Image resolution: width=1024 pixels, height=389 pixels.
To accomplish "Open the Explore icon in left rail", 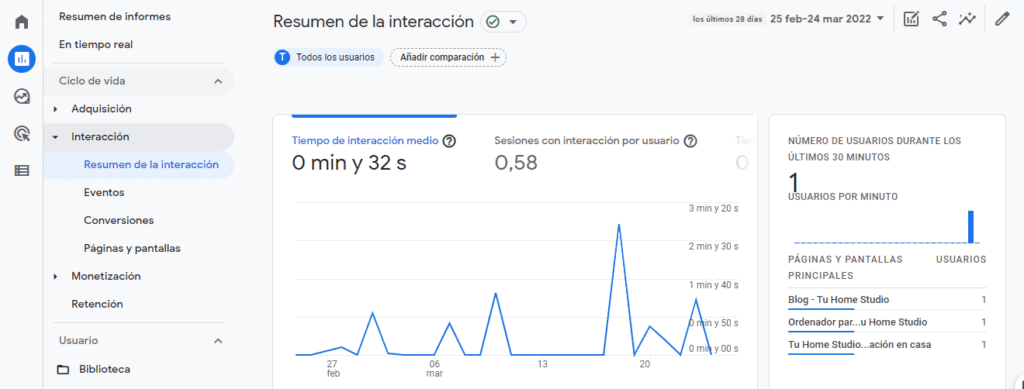I will [x=22, y=97].
